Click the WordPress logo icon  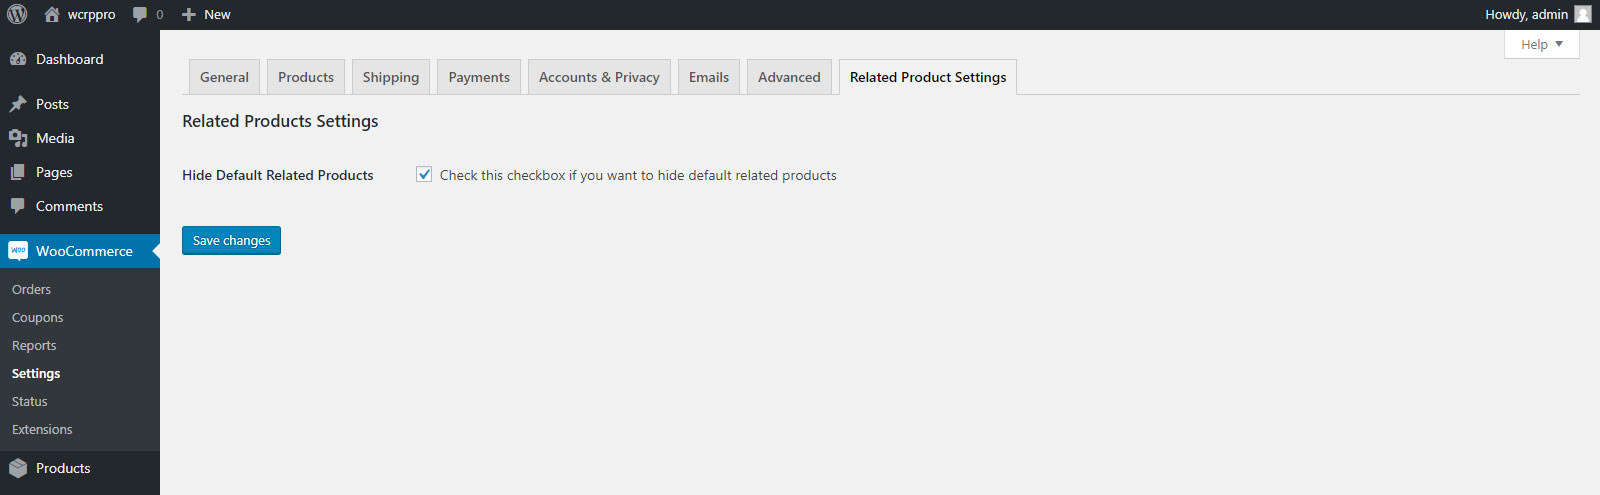tap(17, 14)
